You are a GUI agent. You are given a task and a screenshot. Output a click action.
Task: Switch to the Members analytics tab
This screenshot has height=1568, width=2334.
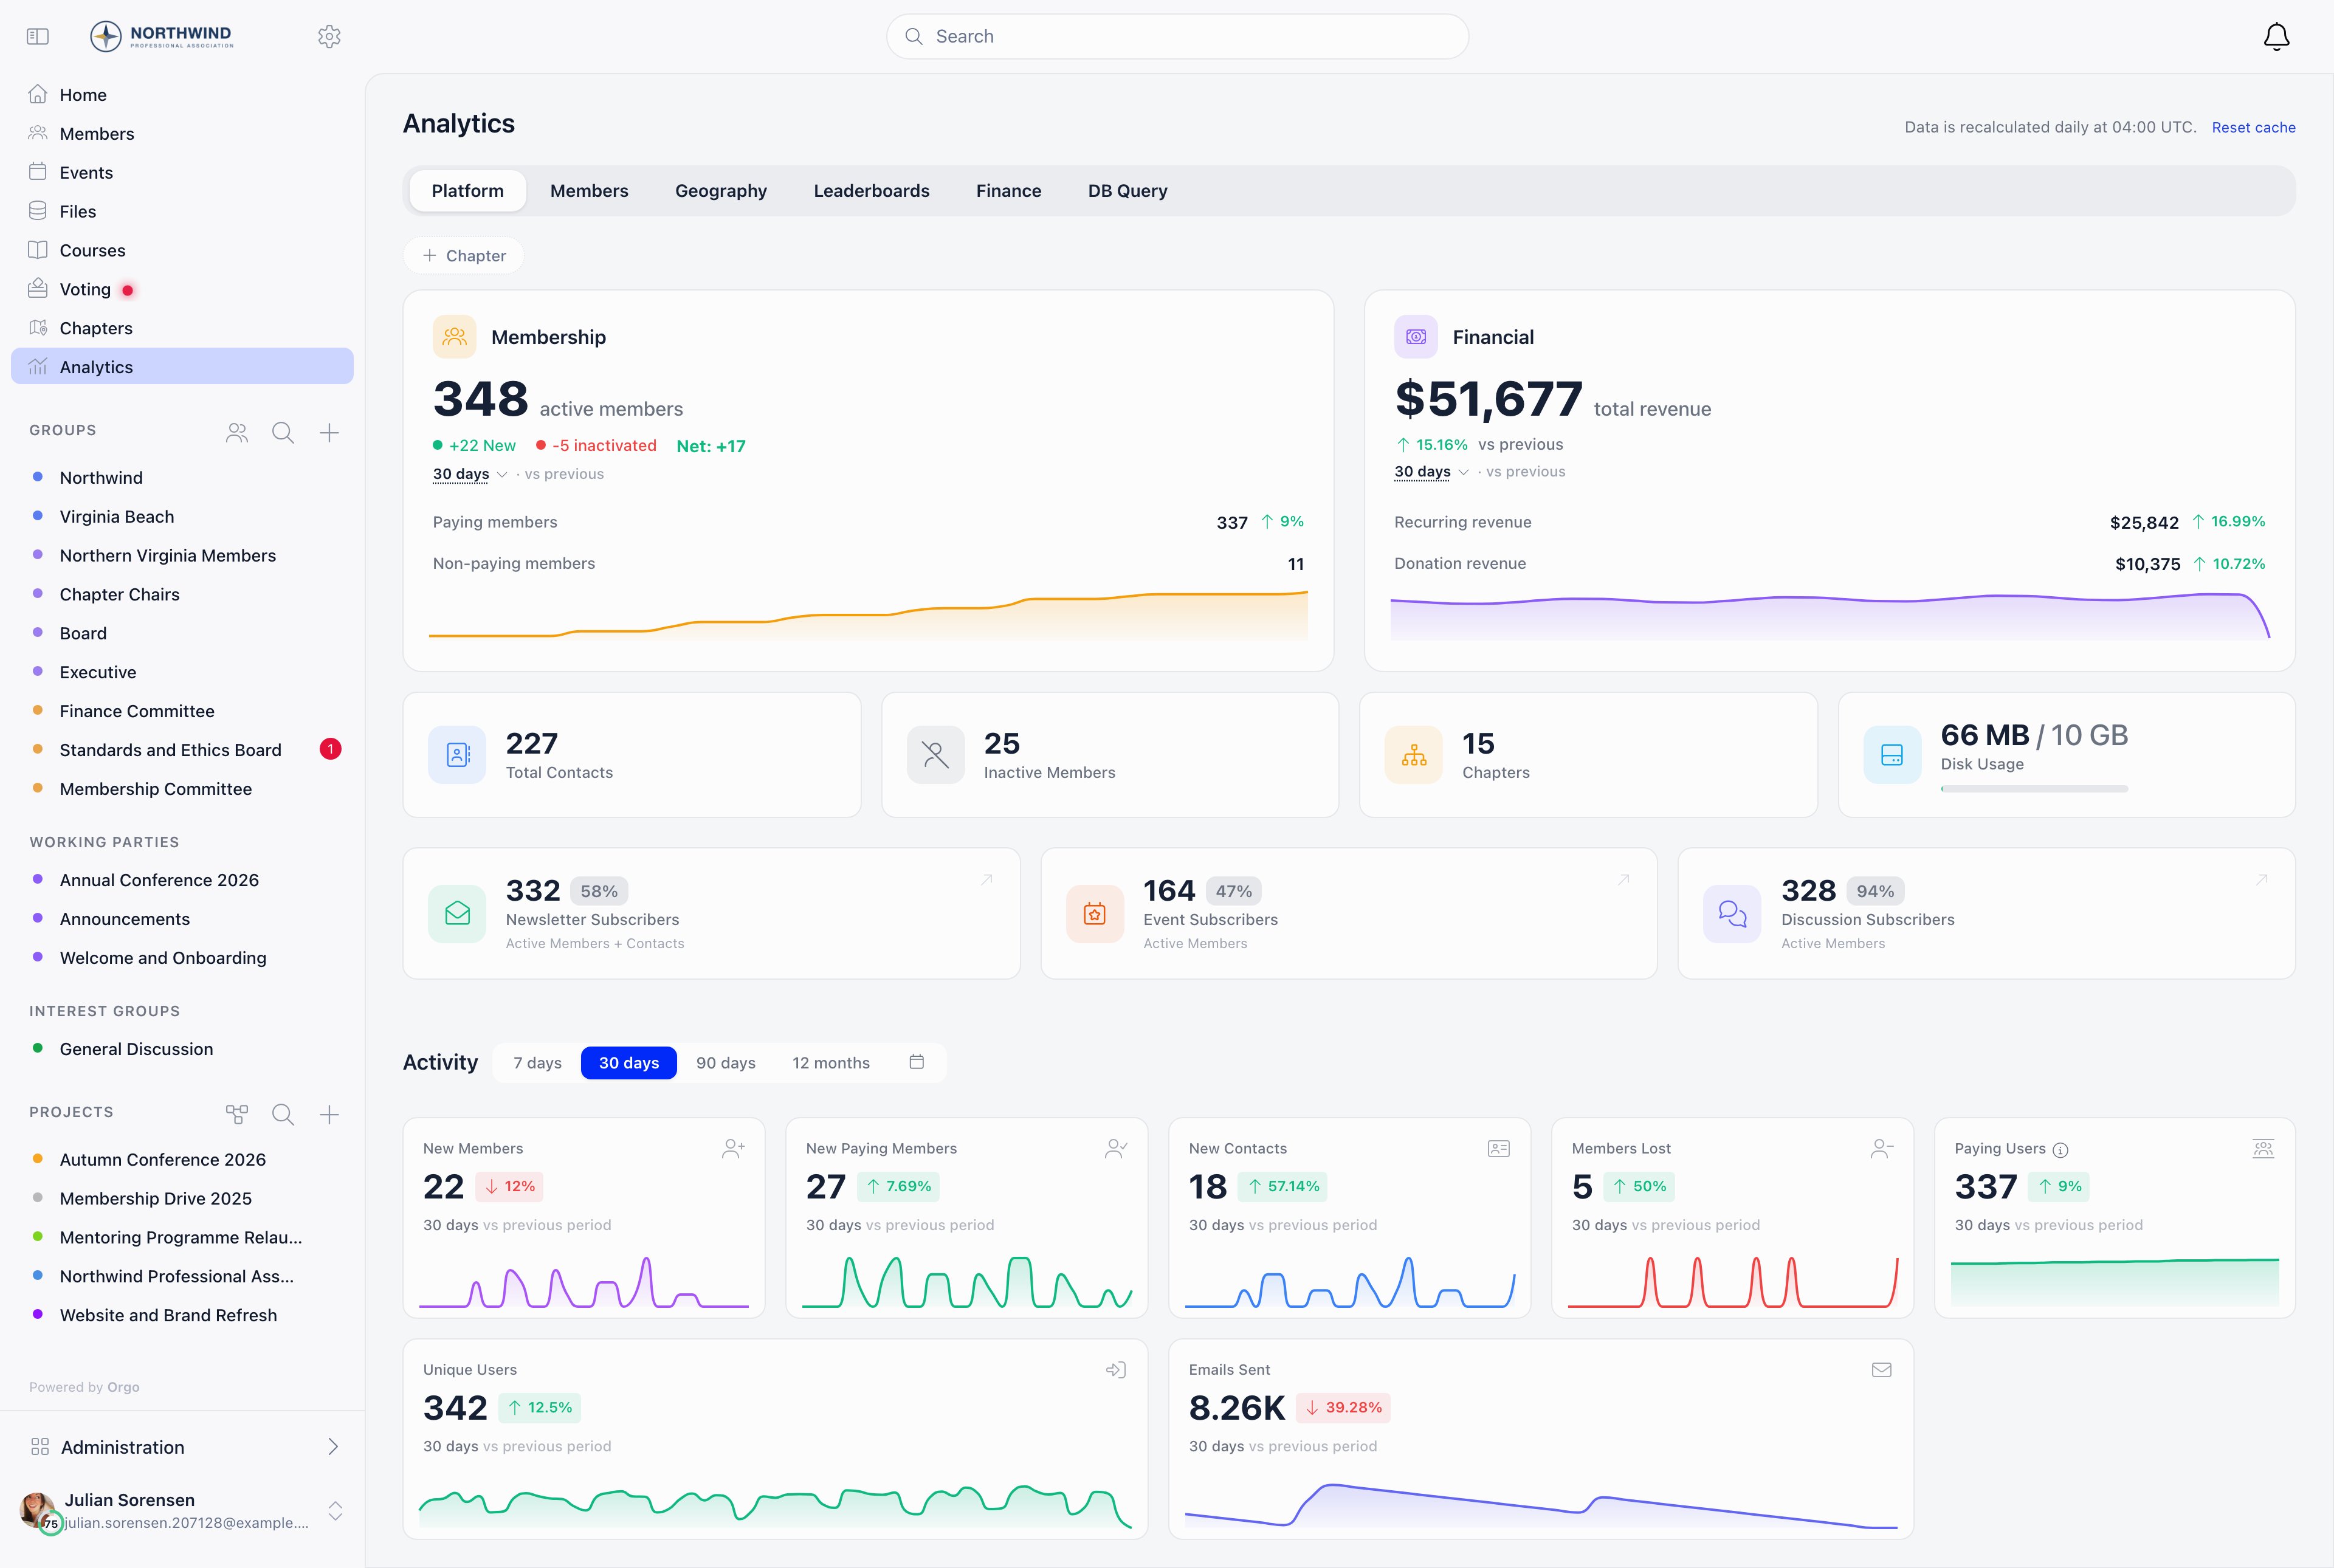coord(589,191)
